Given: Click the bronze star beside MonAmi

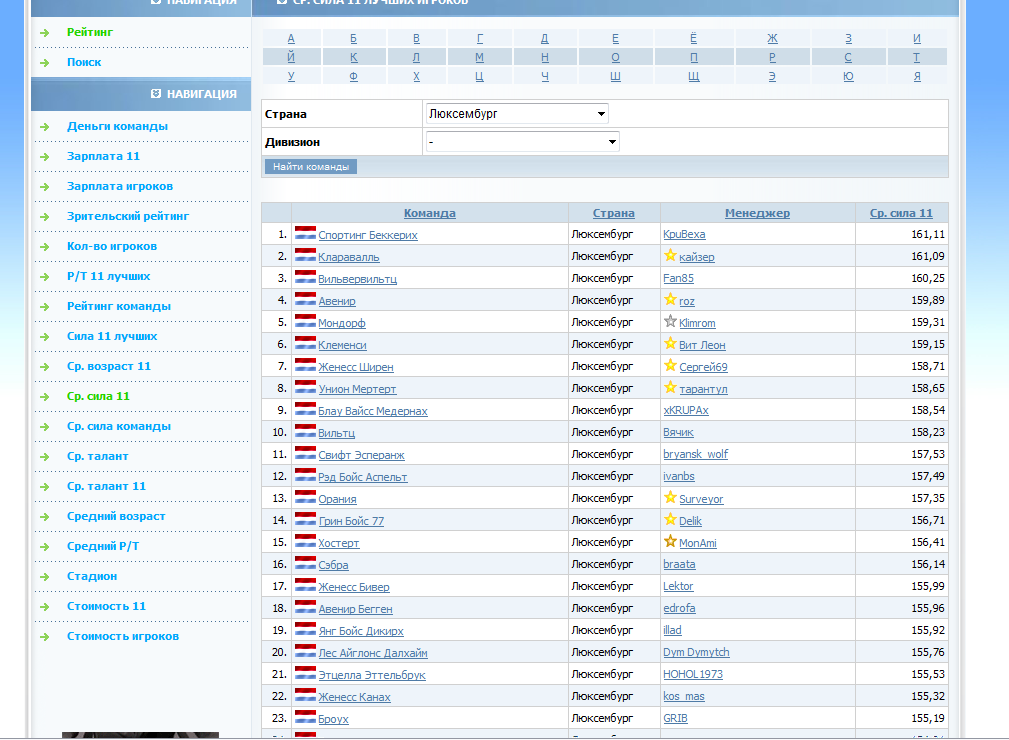Looking at the screenshot, I should click(x=670, y=541).
